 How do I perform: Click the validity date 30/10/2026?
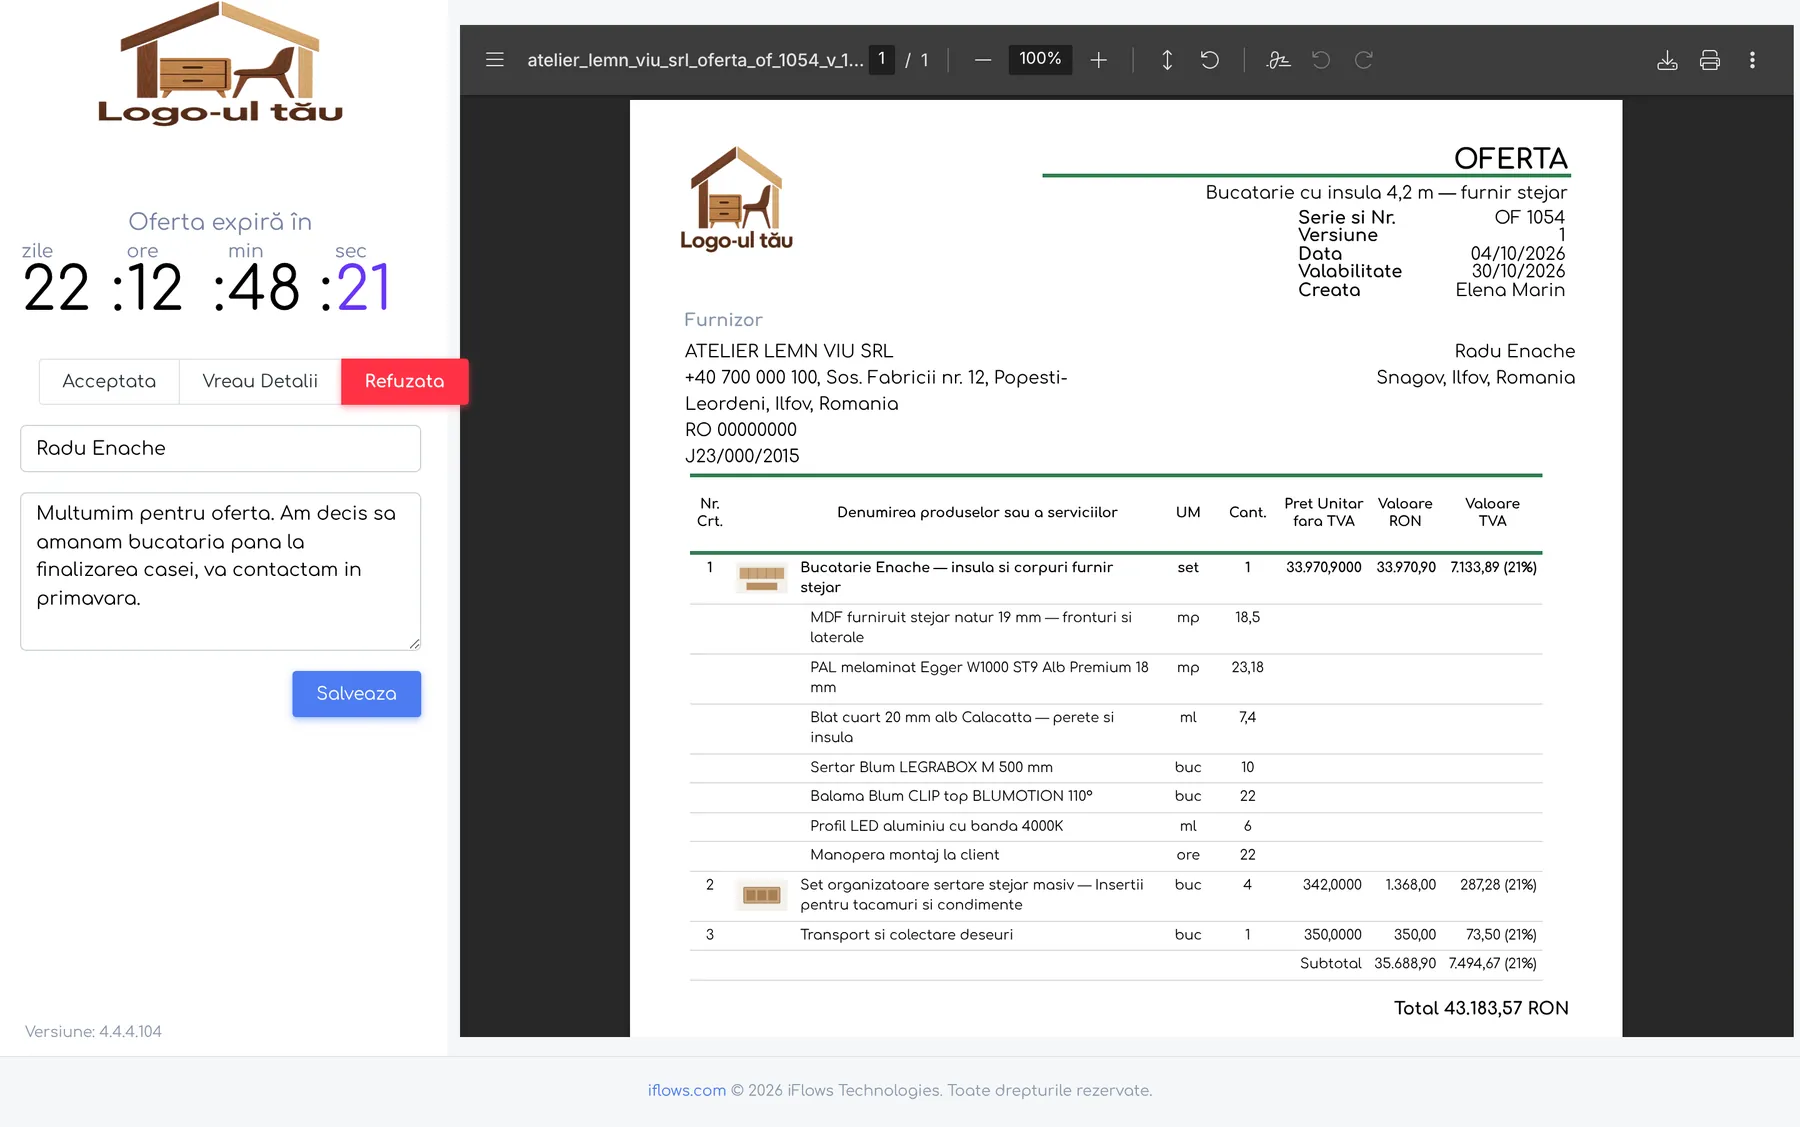click(1518, 271)
